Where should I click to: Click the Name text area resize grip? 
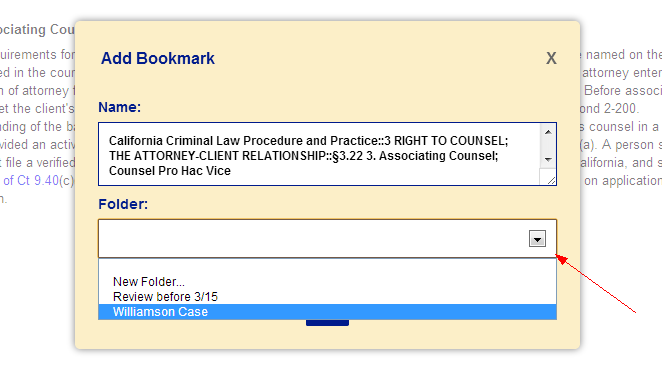coord(551,180)
